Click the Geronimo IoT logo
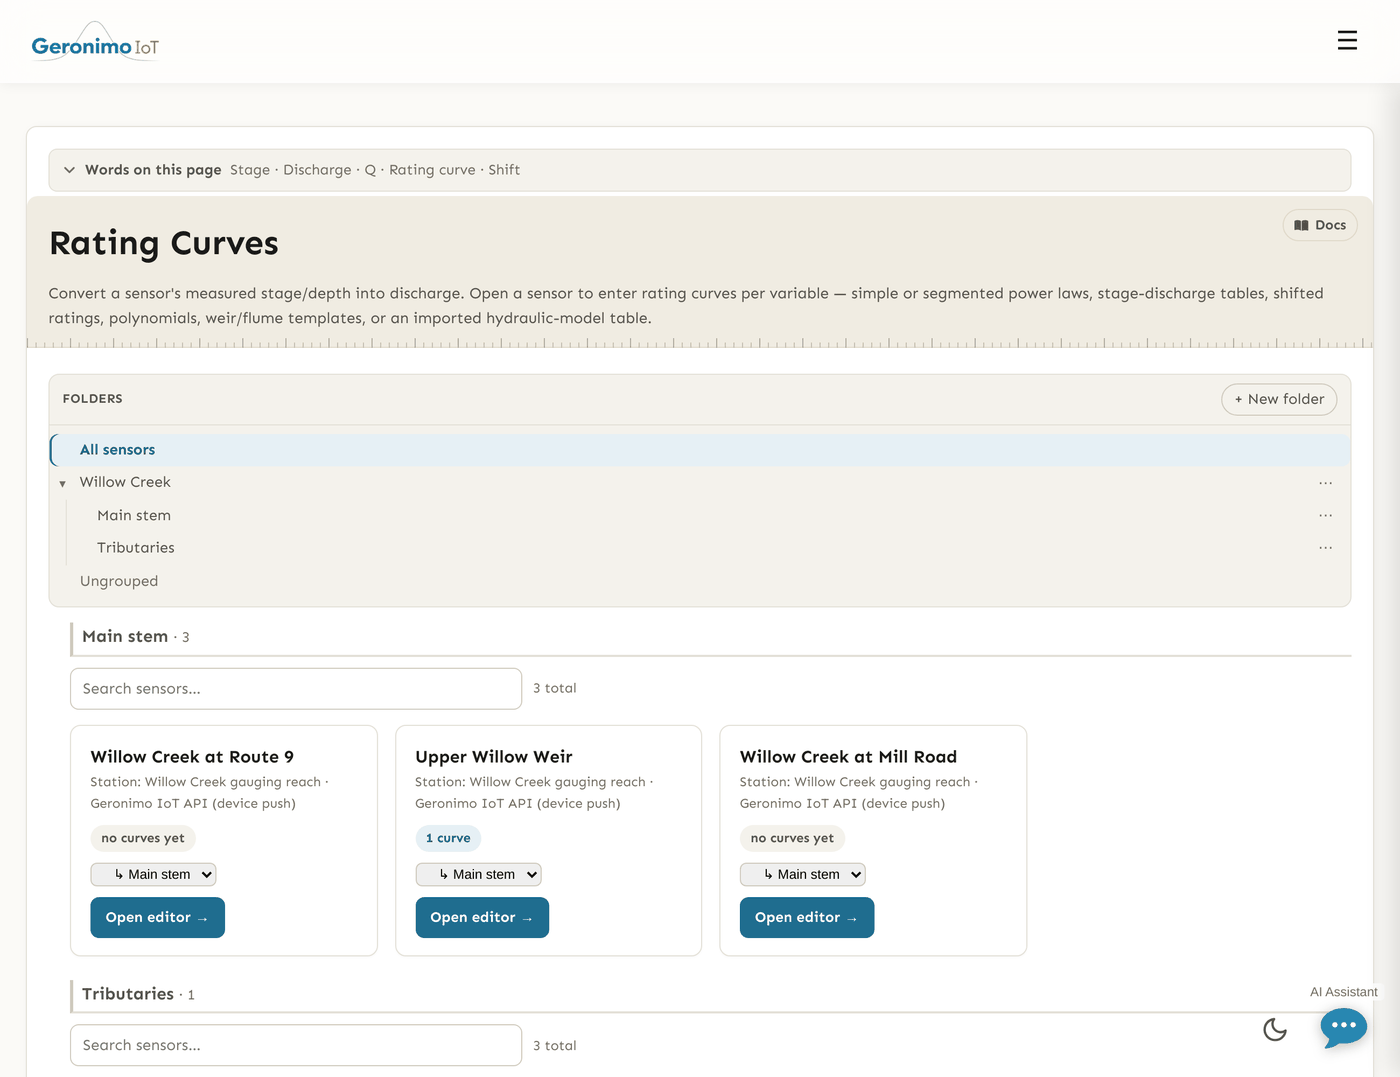 (95, 42)
